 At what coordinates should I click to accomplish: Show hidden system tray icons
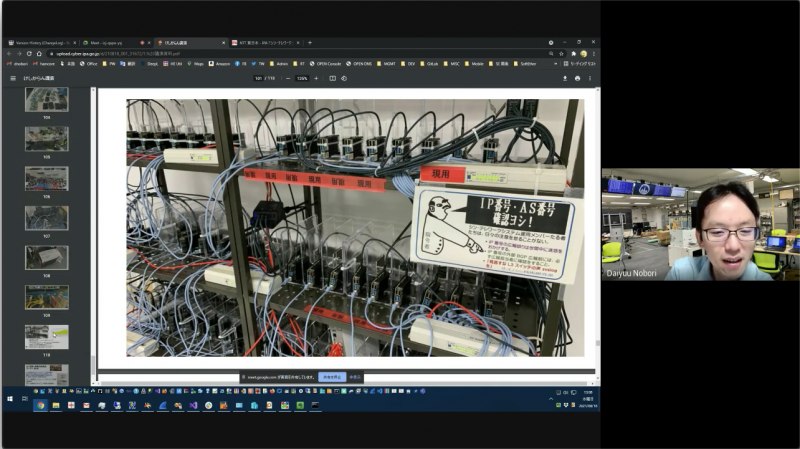[x=551, y=399]
